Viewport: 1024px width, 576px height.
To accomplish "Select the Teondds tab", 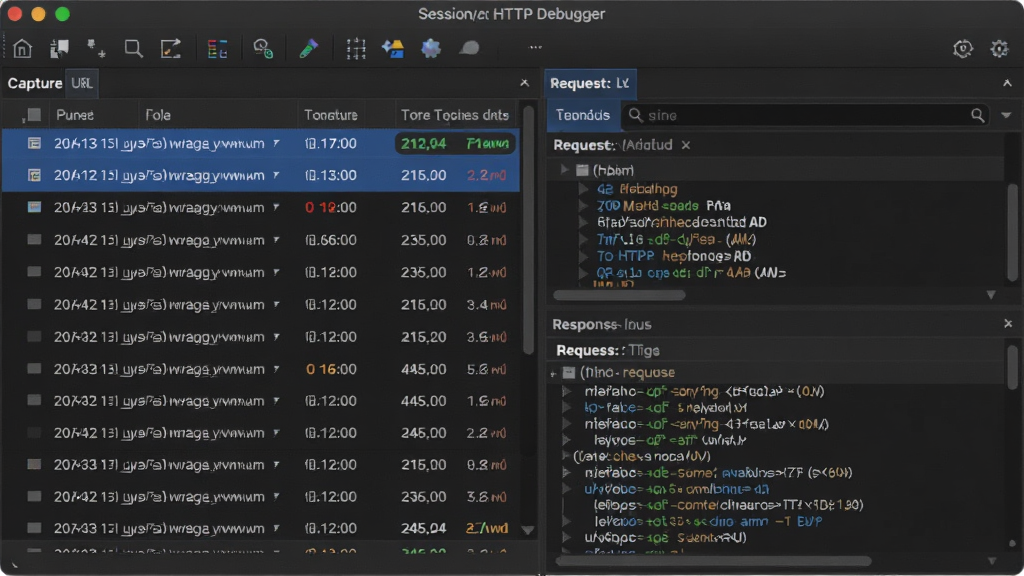I will pyautogui.click(x=583, y=116).
